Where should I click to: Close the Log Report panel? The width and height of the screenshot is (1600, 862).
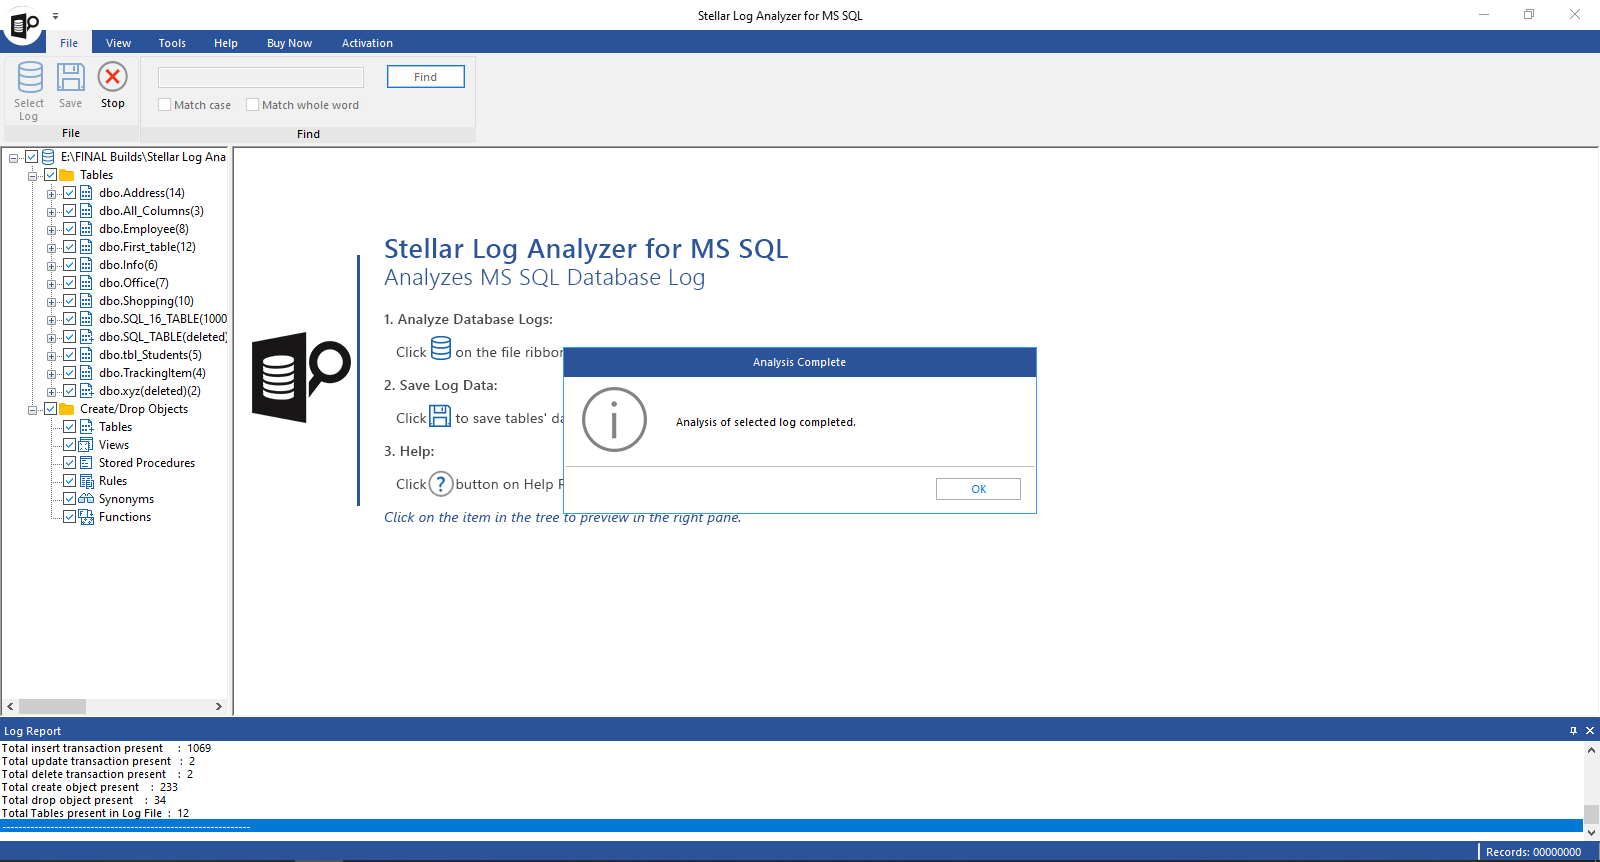1590,731
